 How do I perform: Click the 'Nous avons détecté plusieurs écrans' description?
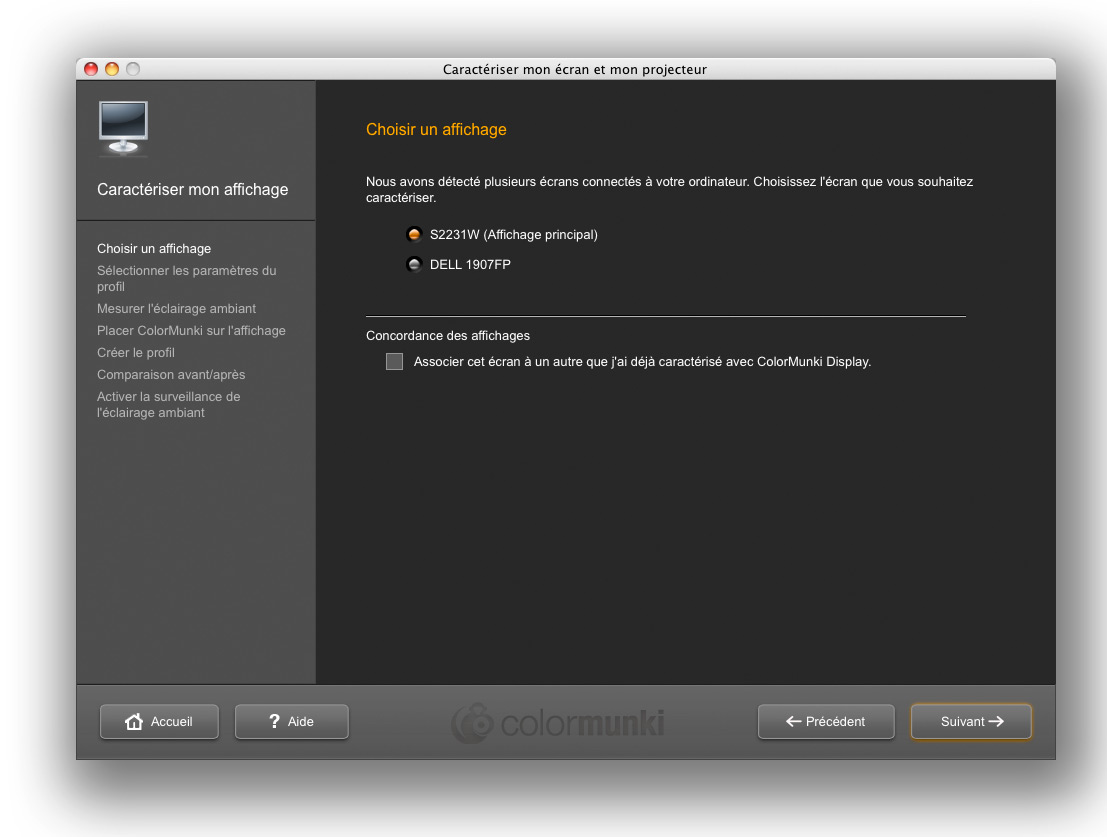coord(669,189)
